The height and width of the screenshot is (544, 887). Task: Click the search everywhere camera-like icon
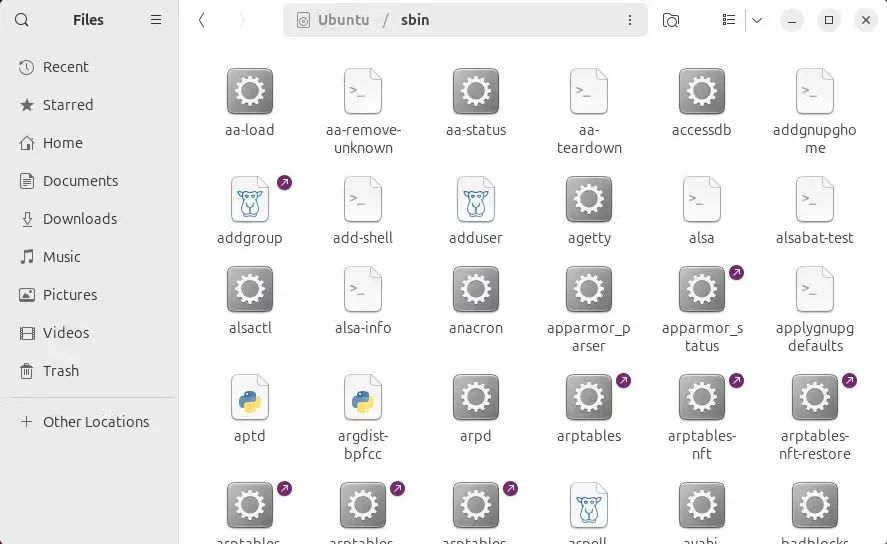click(x=670, y=20)
